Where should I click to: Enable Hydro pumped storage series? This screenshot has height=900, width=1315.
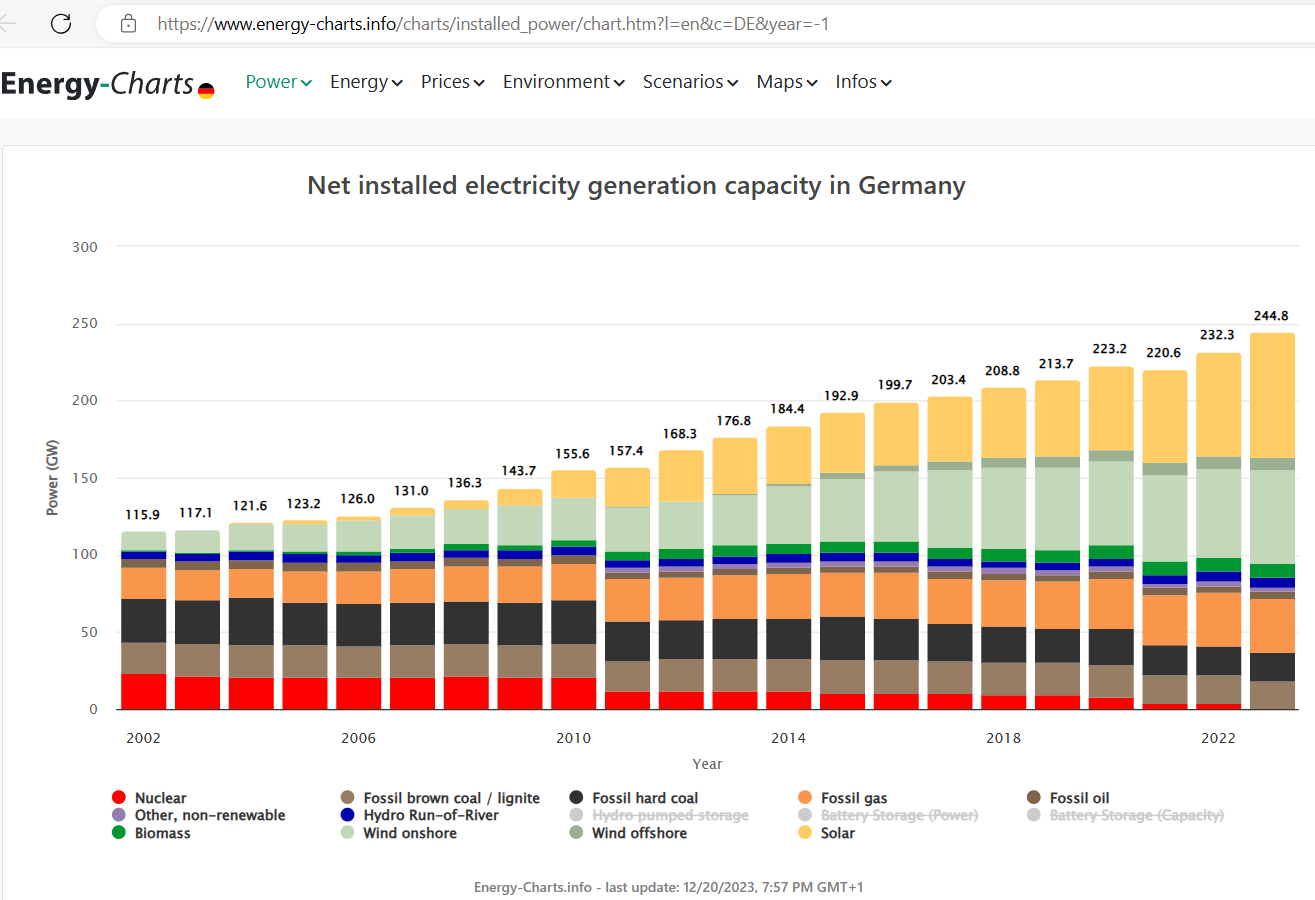click(x=659, y=815)
